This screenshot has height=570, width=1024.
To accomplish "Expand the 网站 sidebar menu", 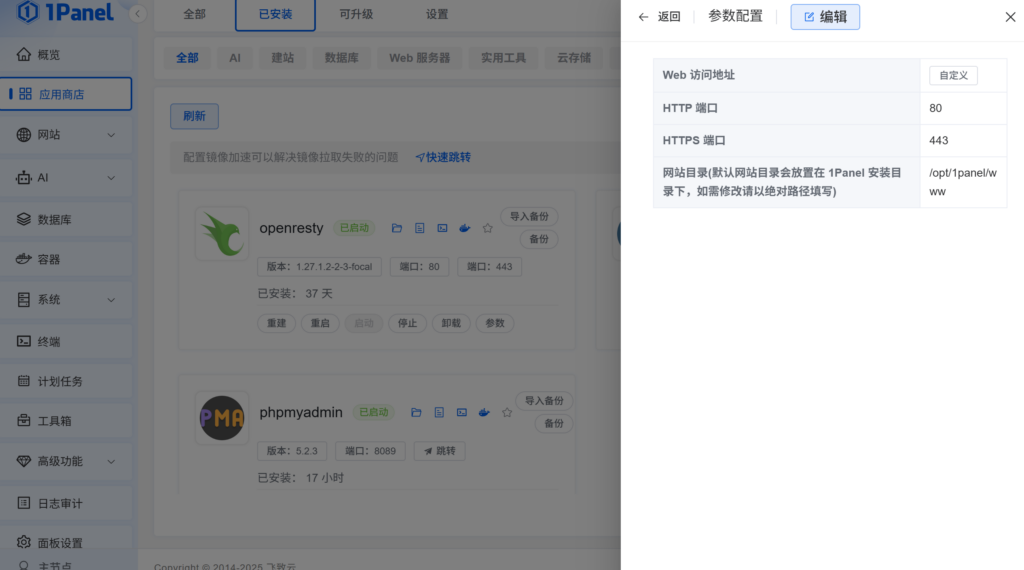I will (66, 135).
